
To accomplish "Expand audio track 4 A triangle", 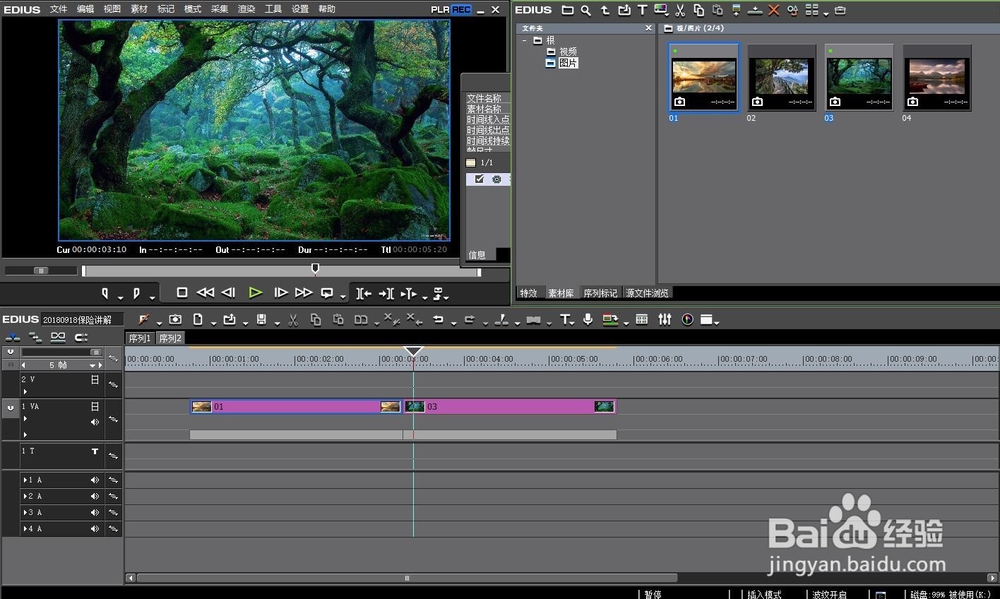I will click(x=25, y=529).
